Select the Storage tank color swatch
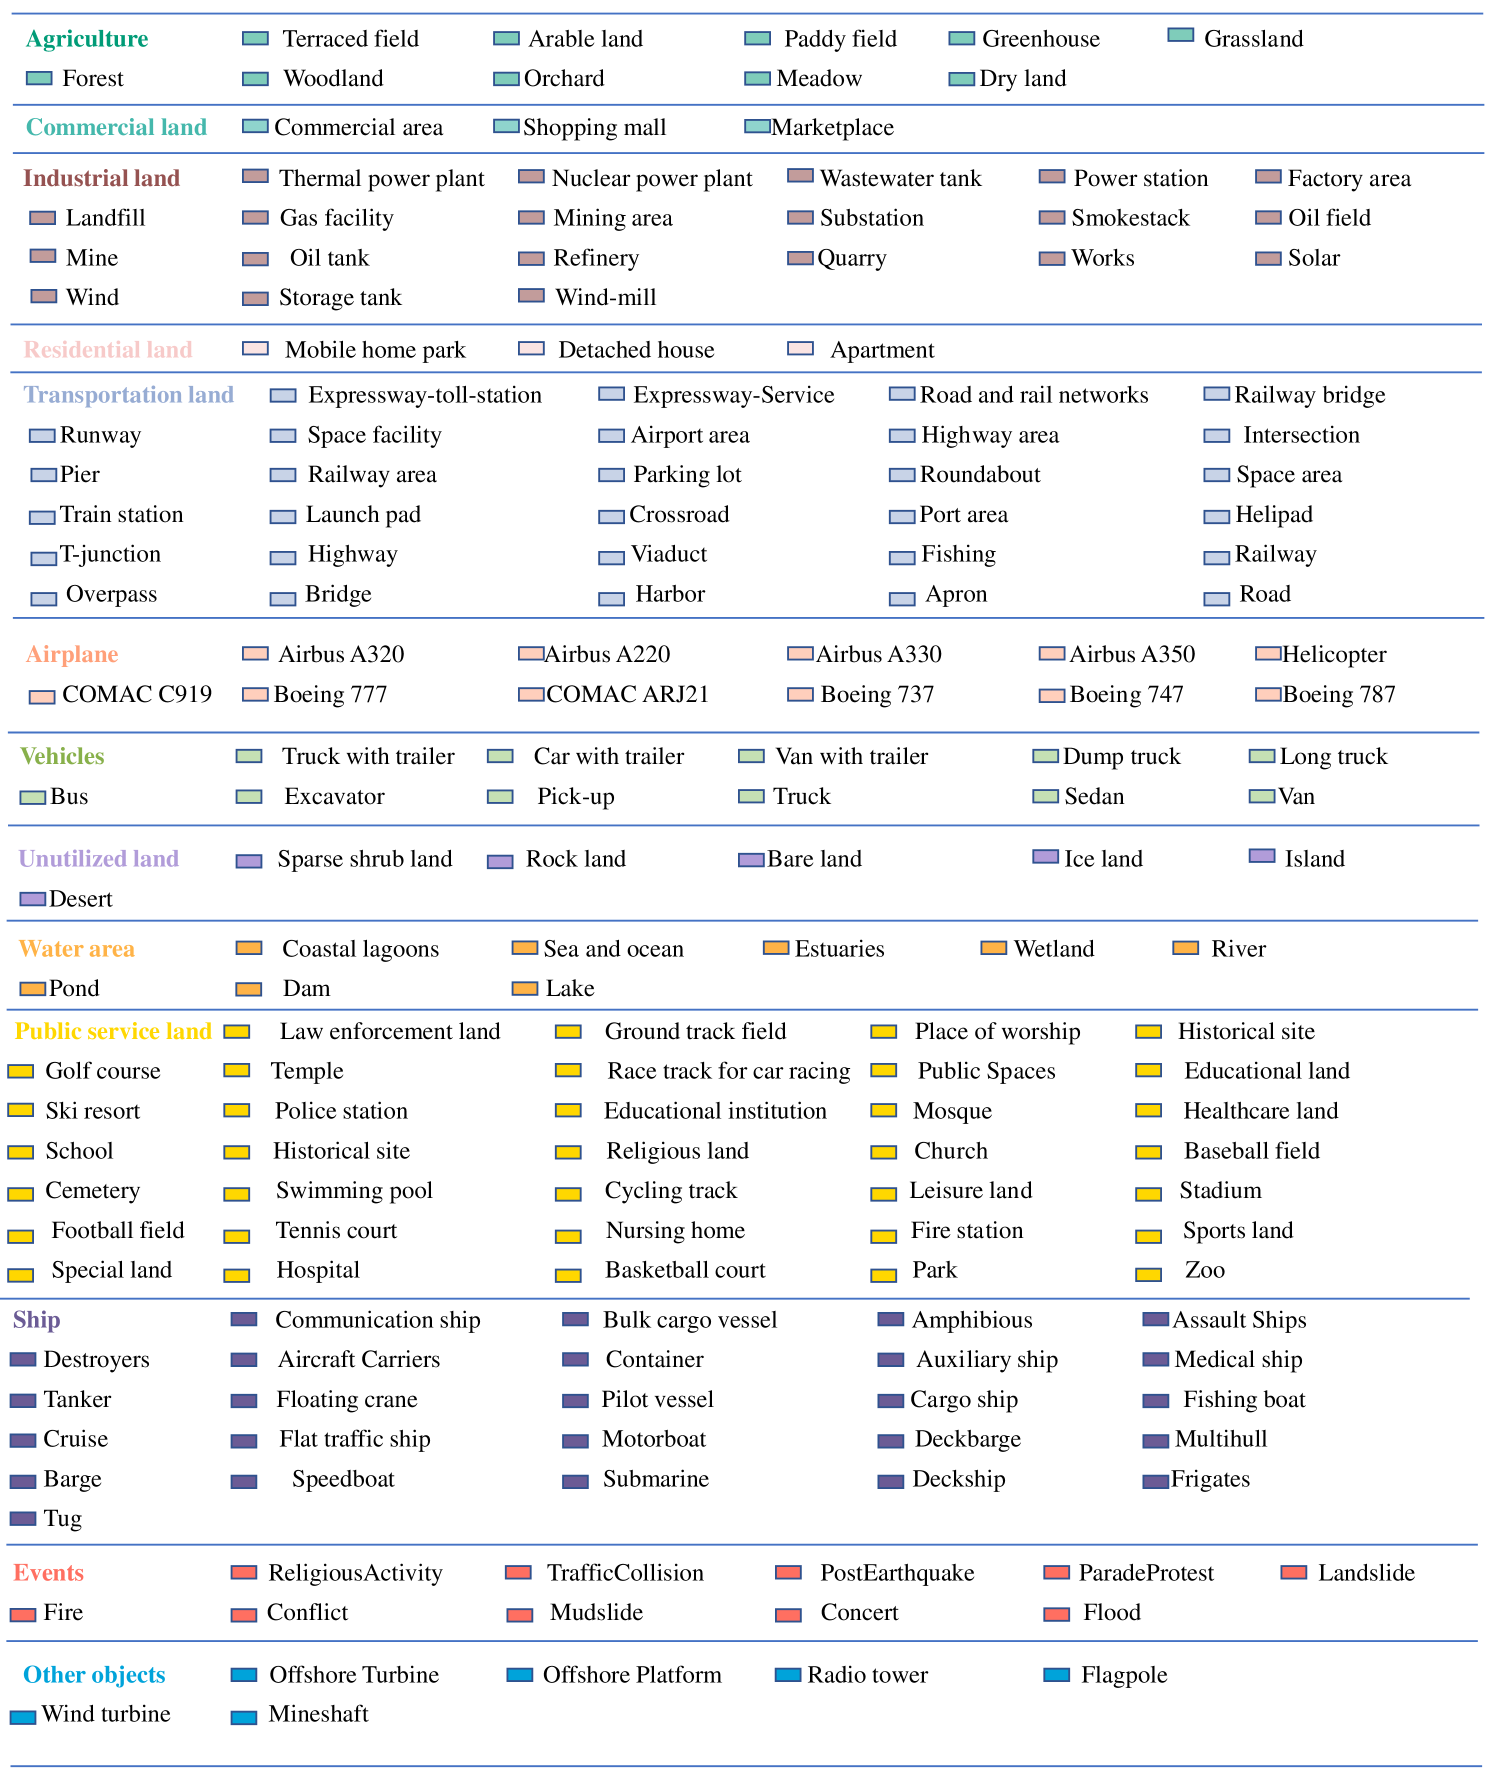The image size is (1495, 1783). coord(255,298)
